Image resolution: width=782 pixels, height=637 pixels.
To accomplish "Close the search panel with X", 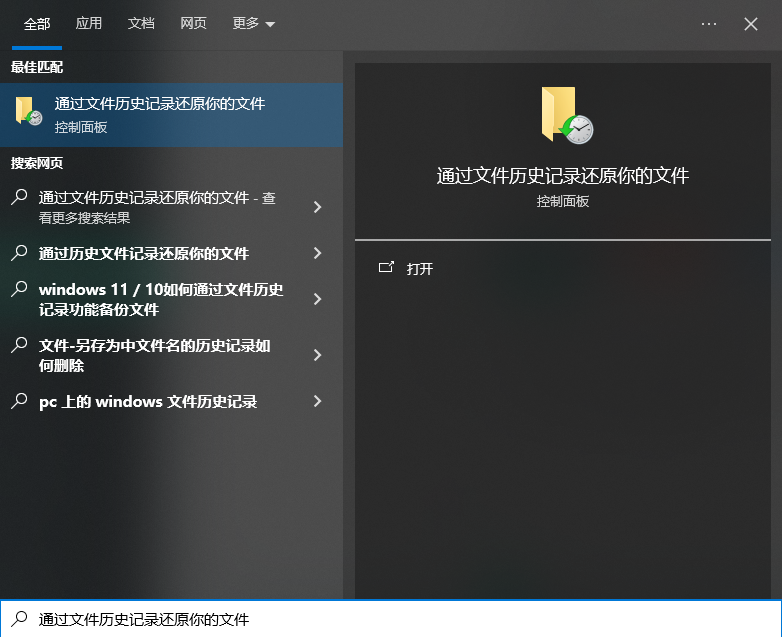I will [x=751, y=24].
